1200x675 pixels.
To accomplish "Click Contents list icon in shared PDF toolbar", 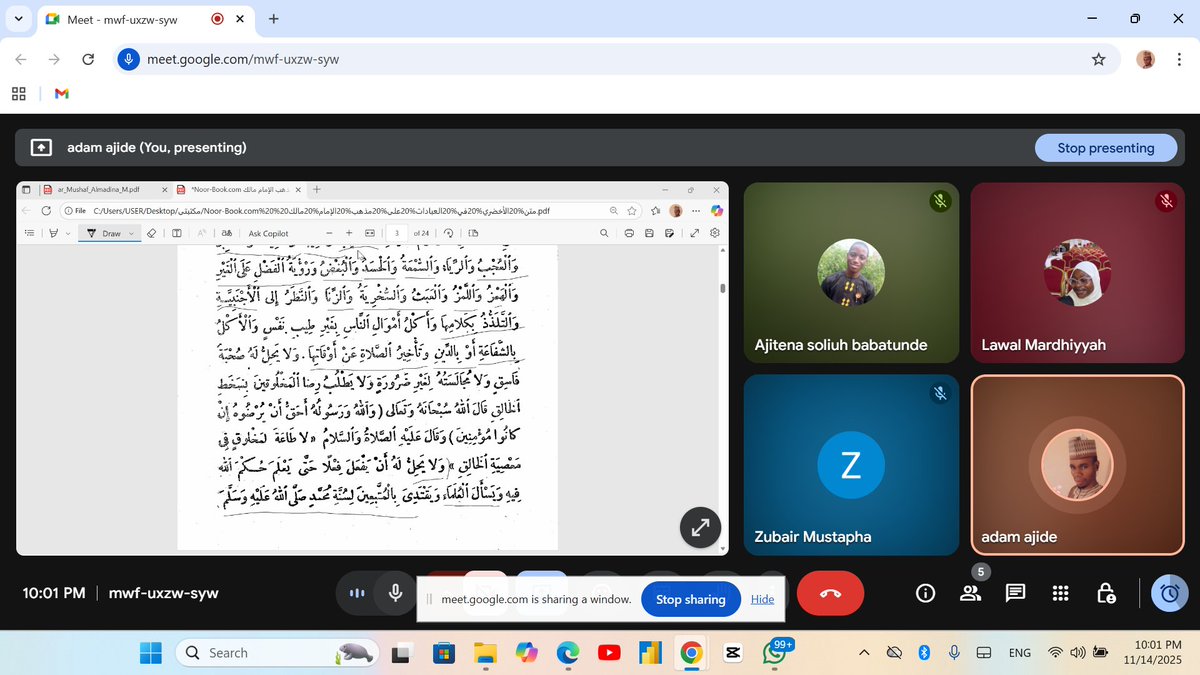I will 29,233.
